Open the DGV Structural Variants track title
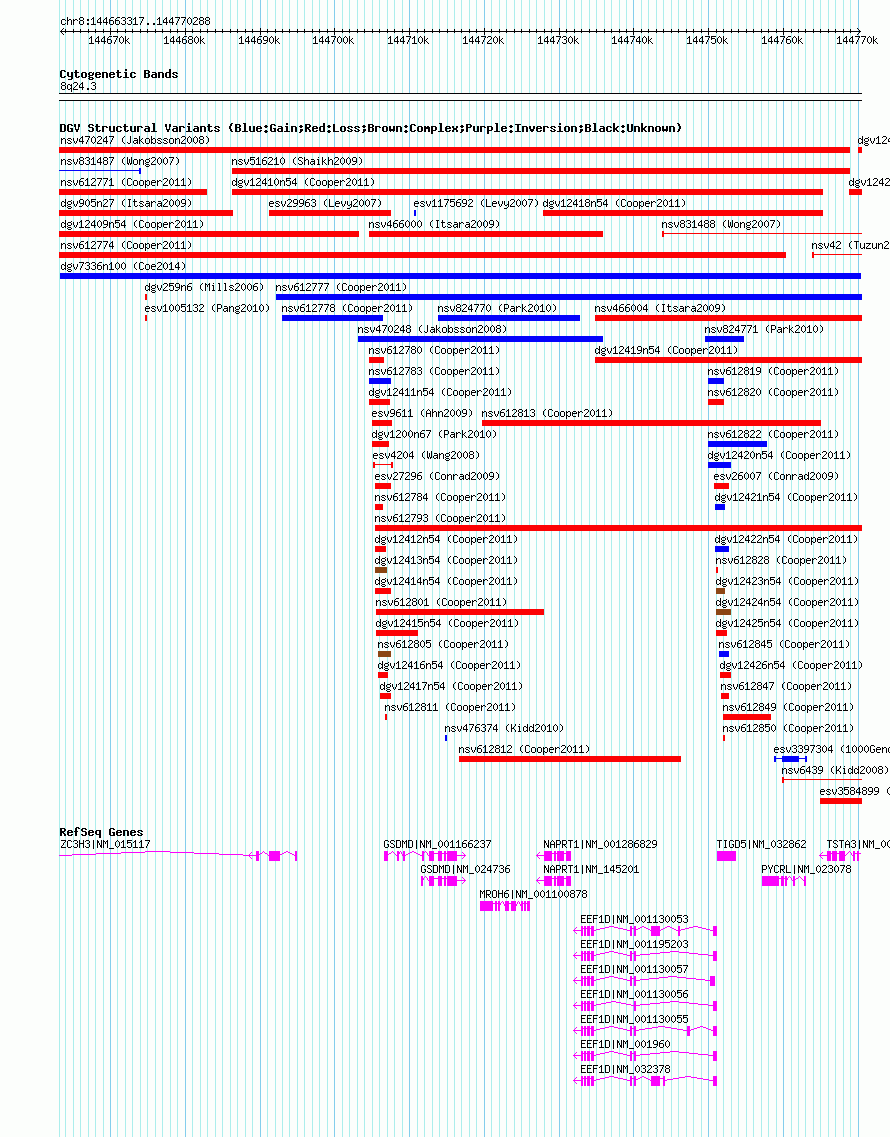The image size is (890, 1137). click(371, 128)
